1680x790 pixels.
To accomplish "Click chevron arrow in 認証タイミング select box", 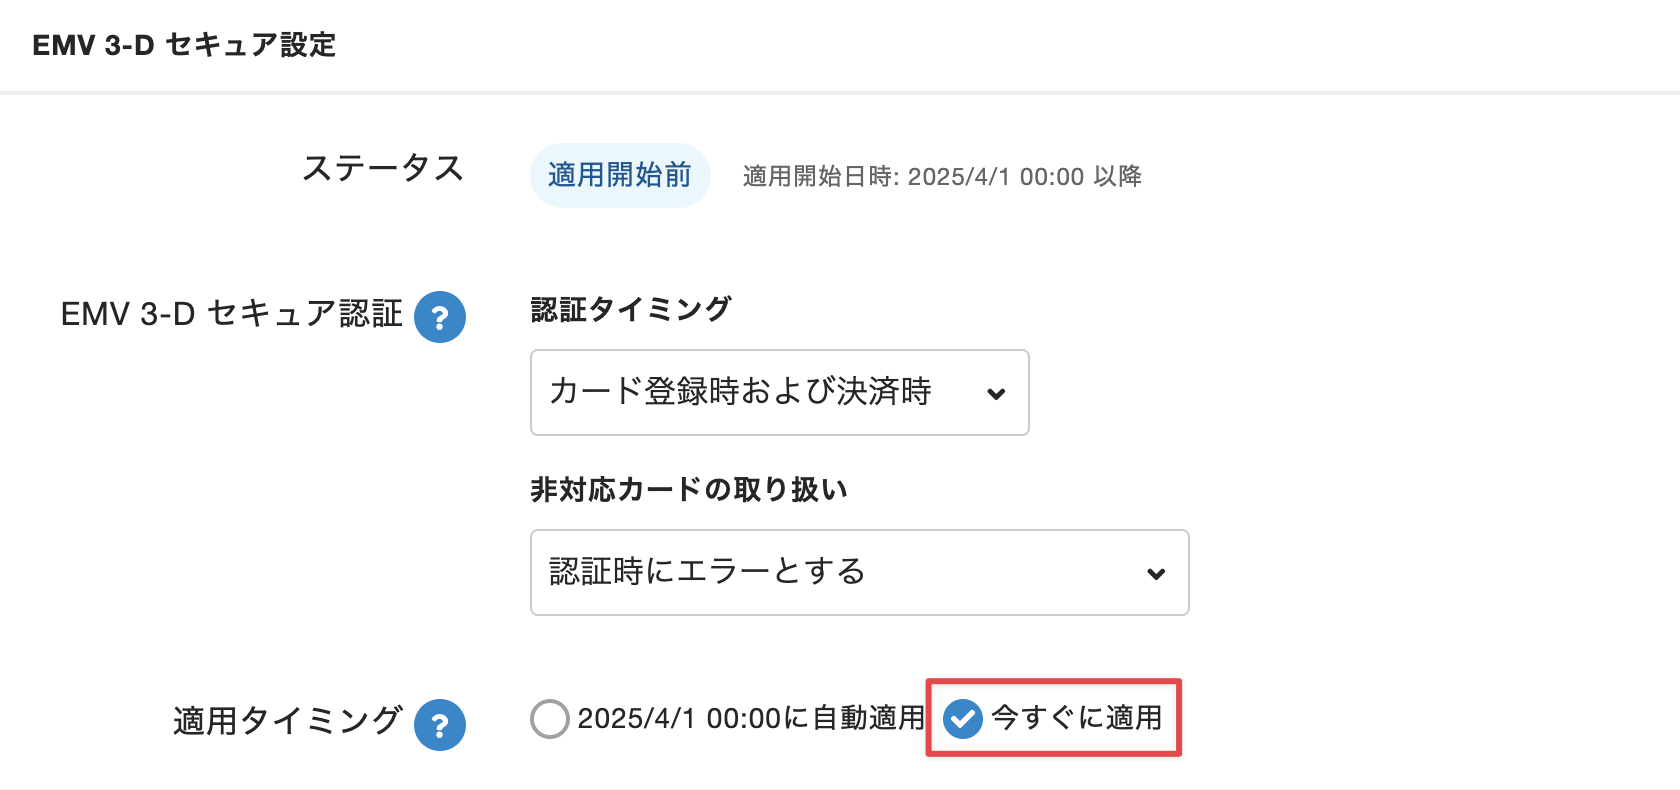I will (x=996, y=393).
